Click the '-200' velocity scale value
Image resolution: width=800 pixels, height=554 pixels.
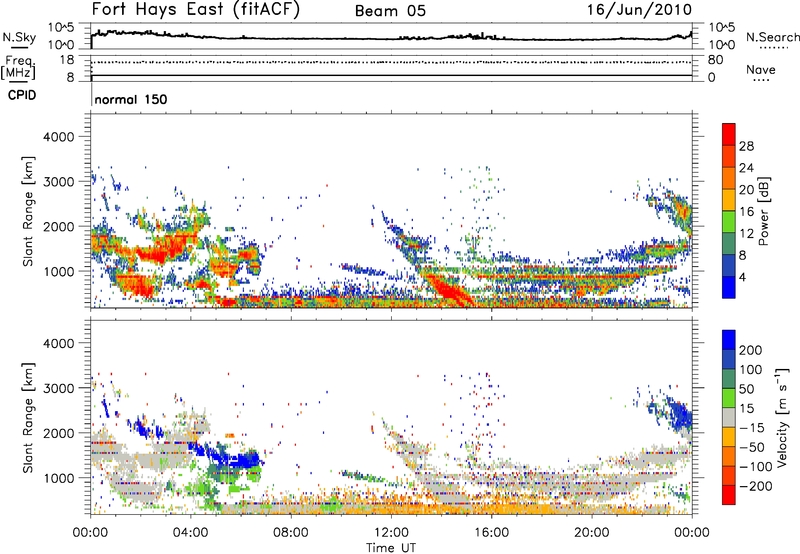click(x=754, y=486)
